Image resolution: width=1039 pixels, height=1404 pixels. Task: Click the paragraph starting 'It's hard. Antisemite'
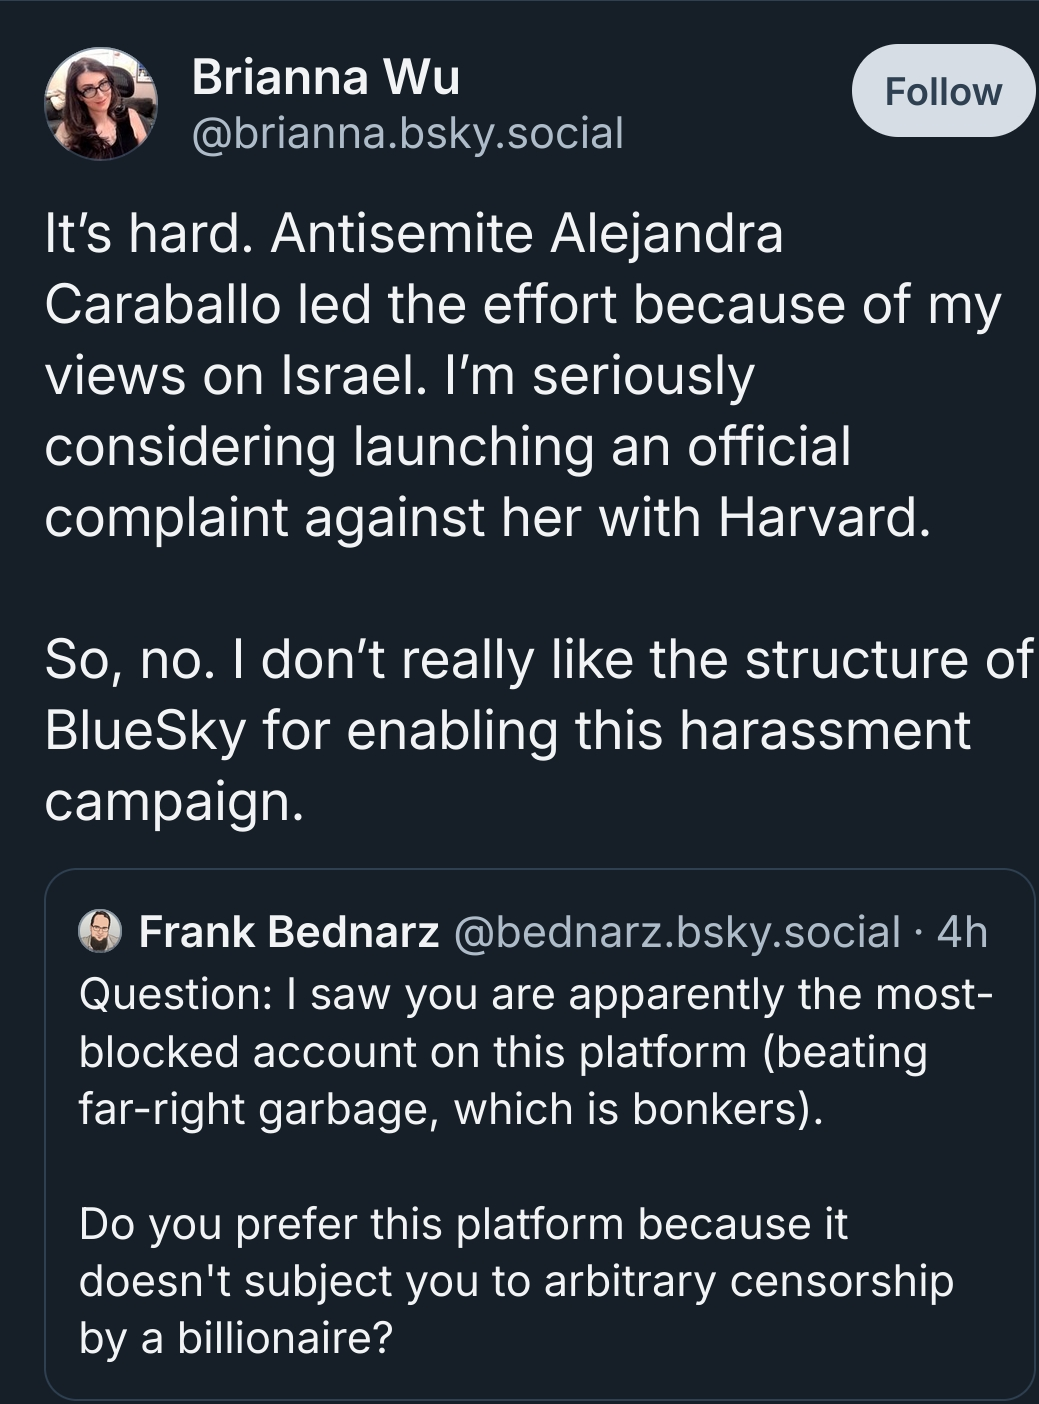click(522, 375)
